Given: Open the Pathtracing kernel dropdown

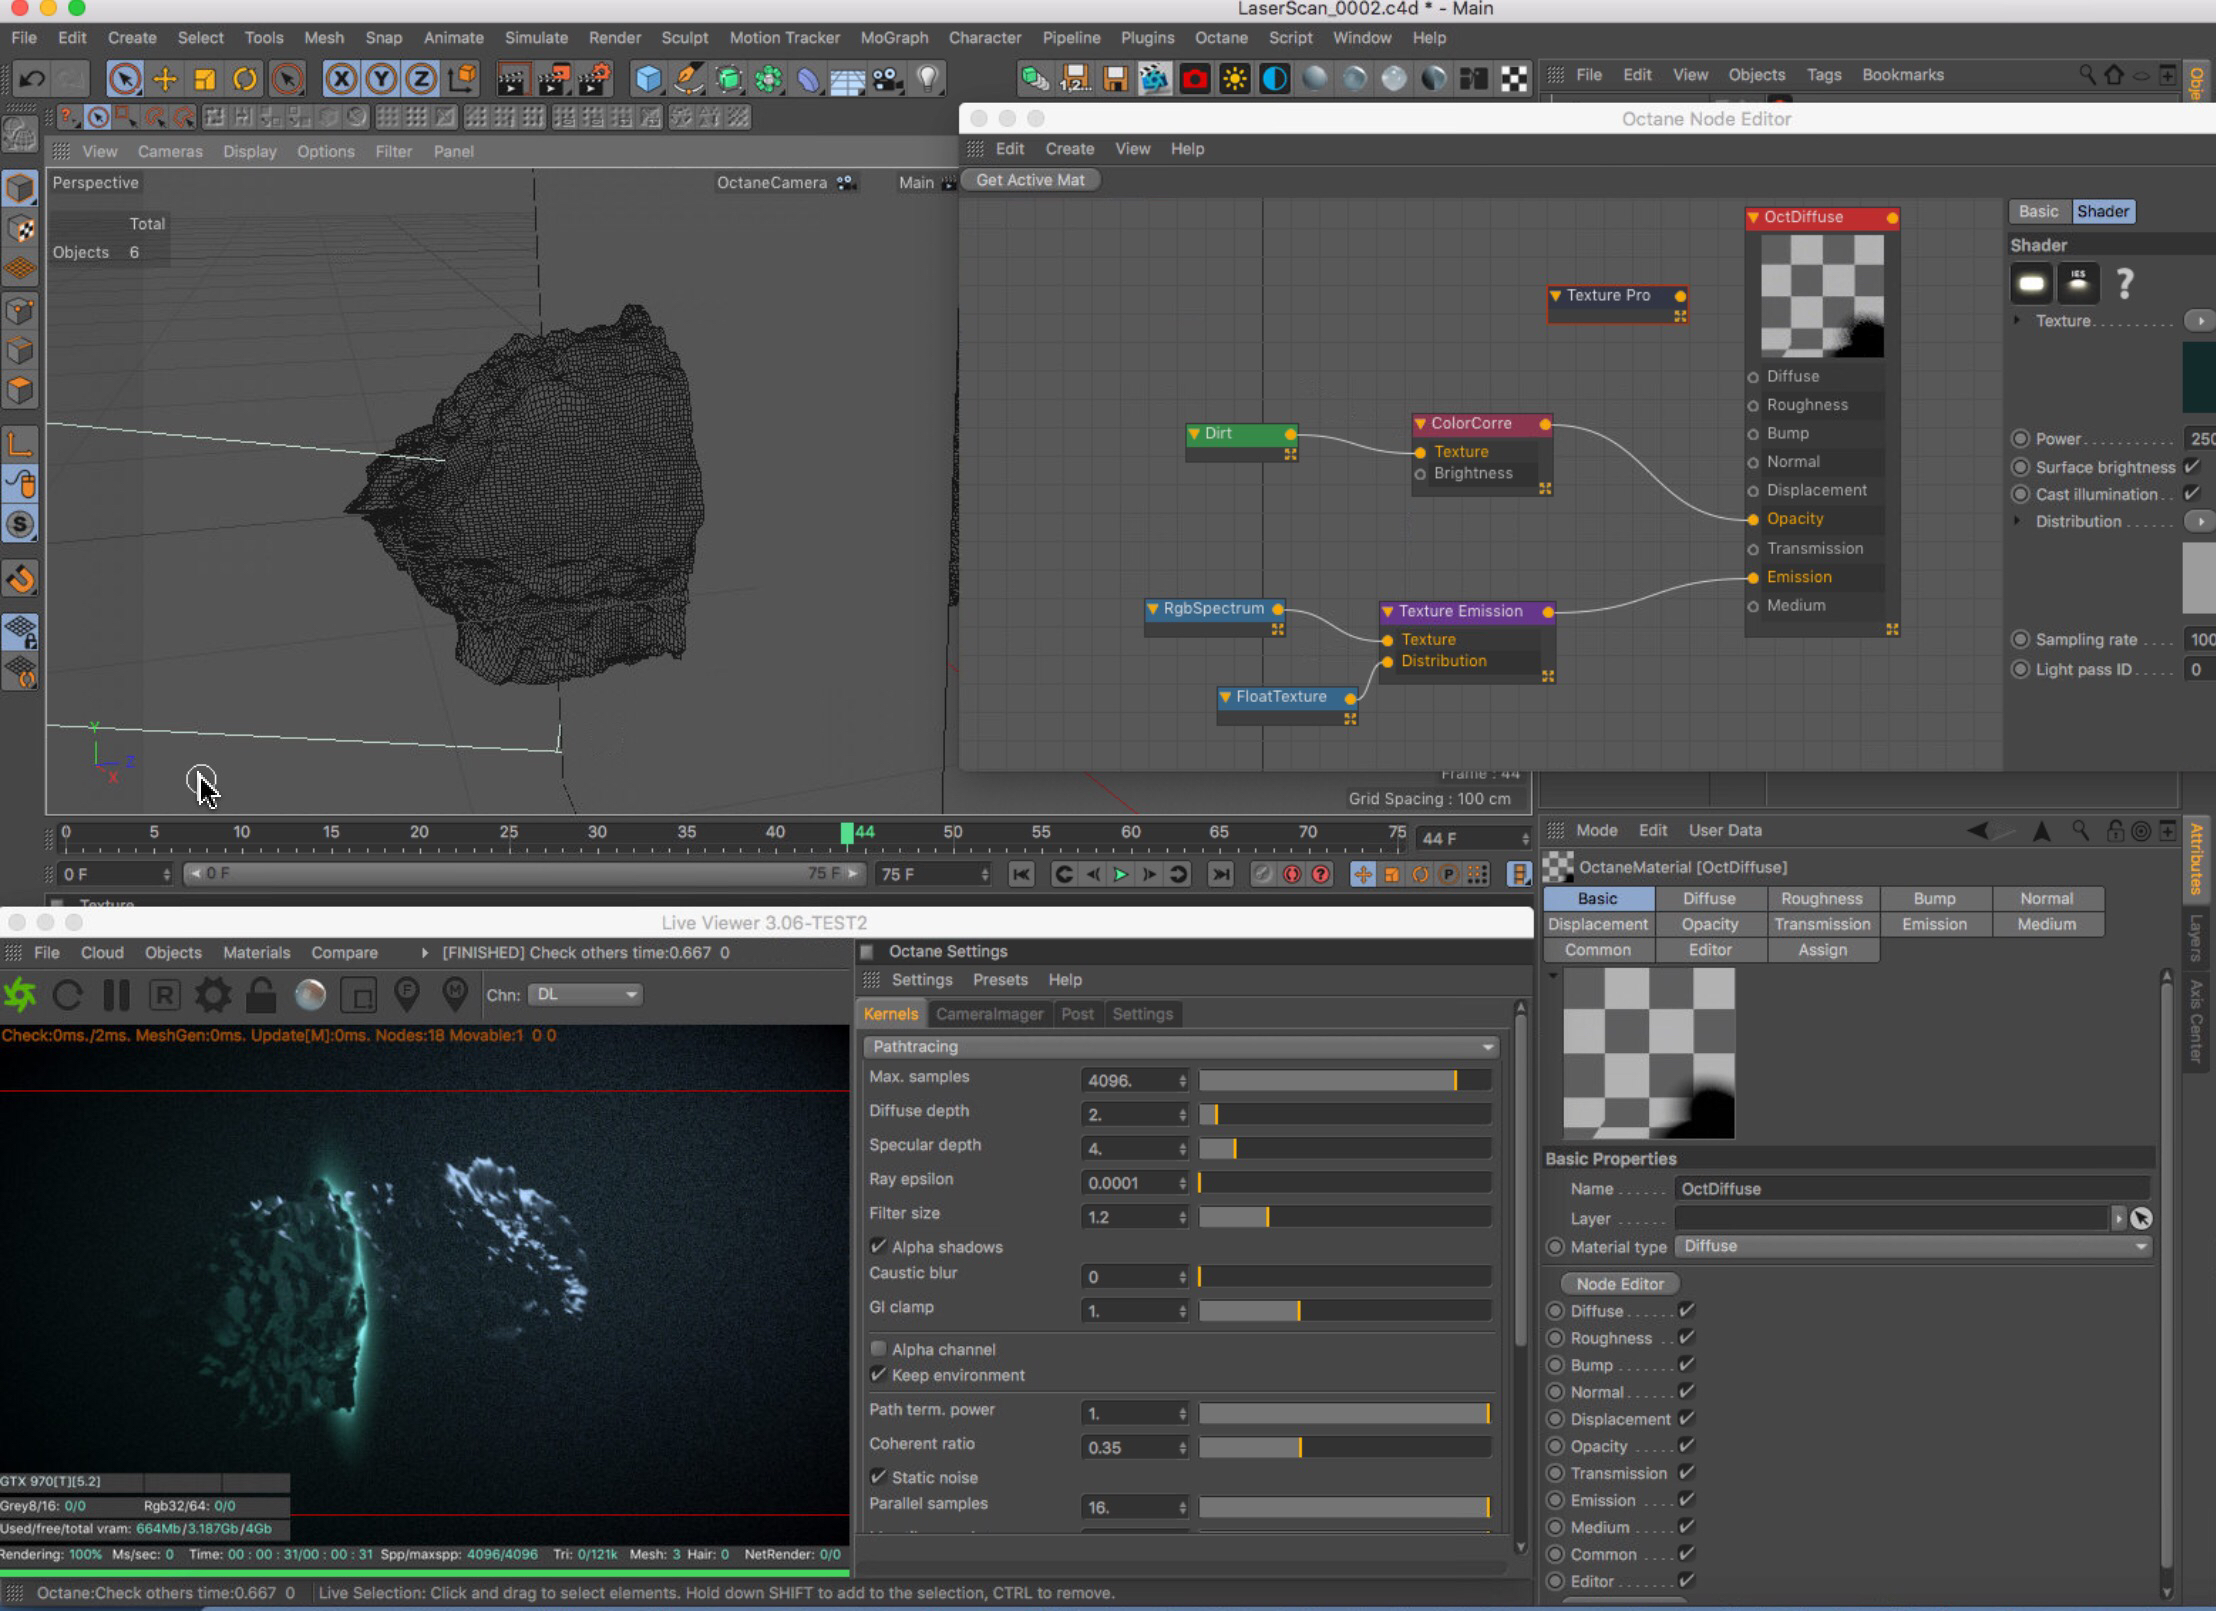Looking at the screenshot, I should [x=1180, y=1047].
